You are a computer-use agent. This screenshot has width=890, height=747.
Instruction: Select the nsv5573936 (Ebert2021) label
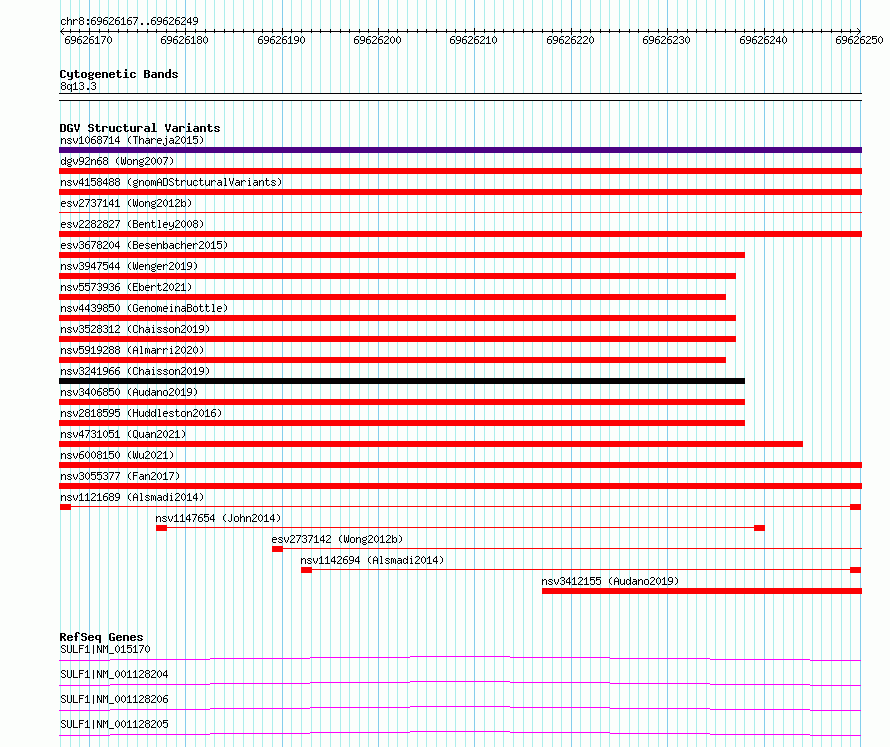126,287
